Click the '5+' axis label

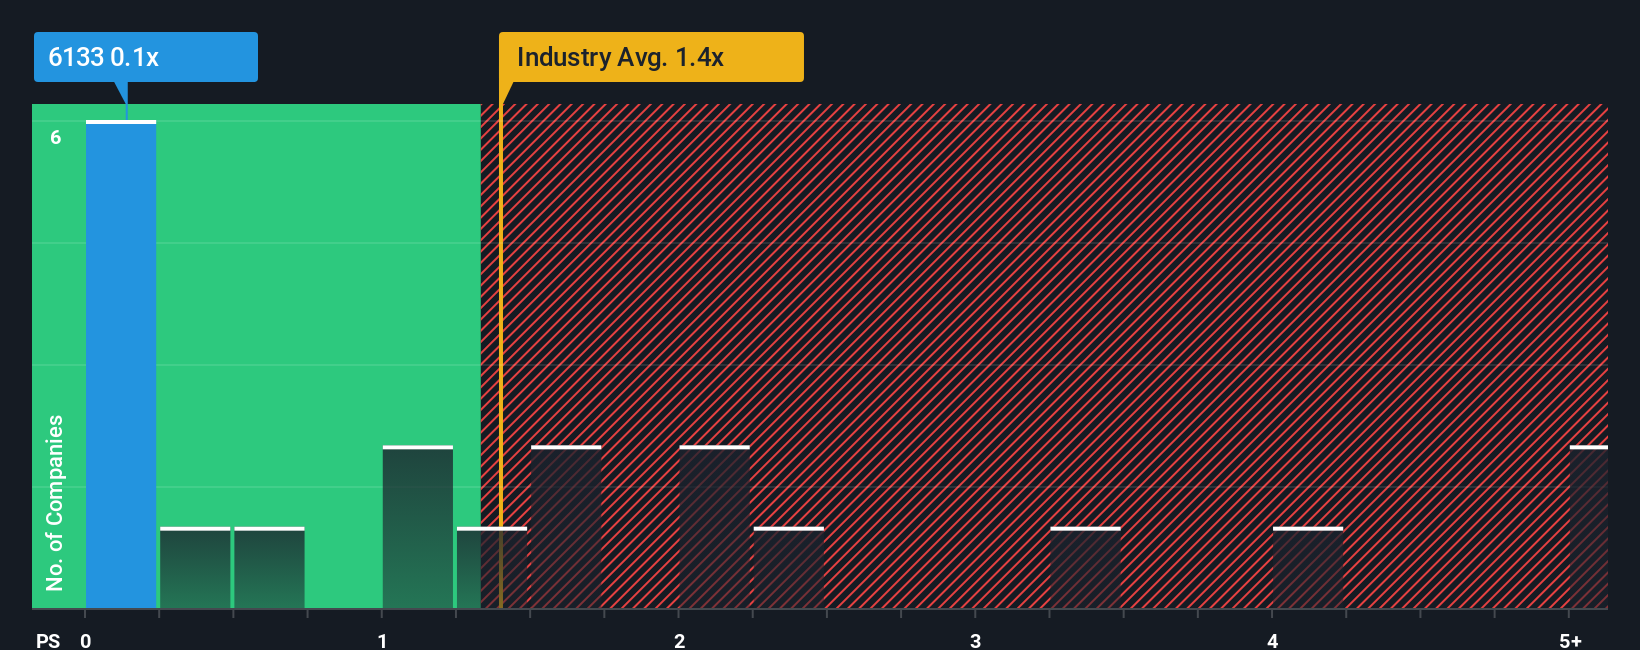(1570, 641)
